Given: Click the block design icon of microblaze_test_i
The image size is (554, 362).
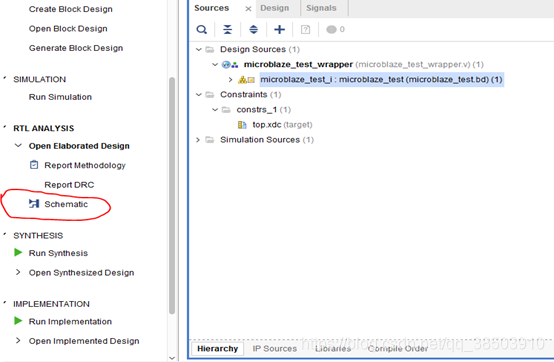Looking at the screenshot, I should (246, 79).
